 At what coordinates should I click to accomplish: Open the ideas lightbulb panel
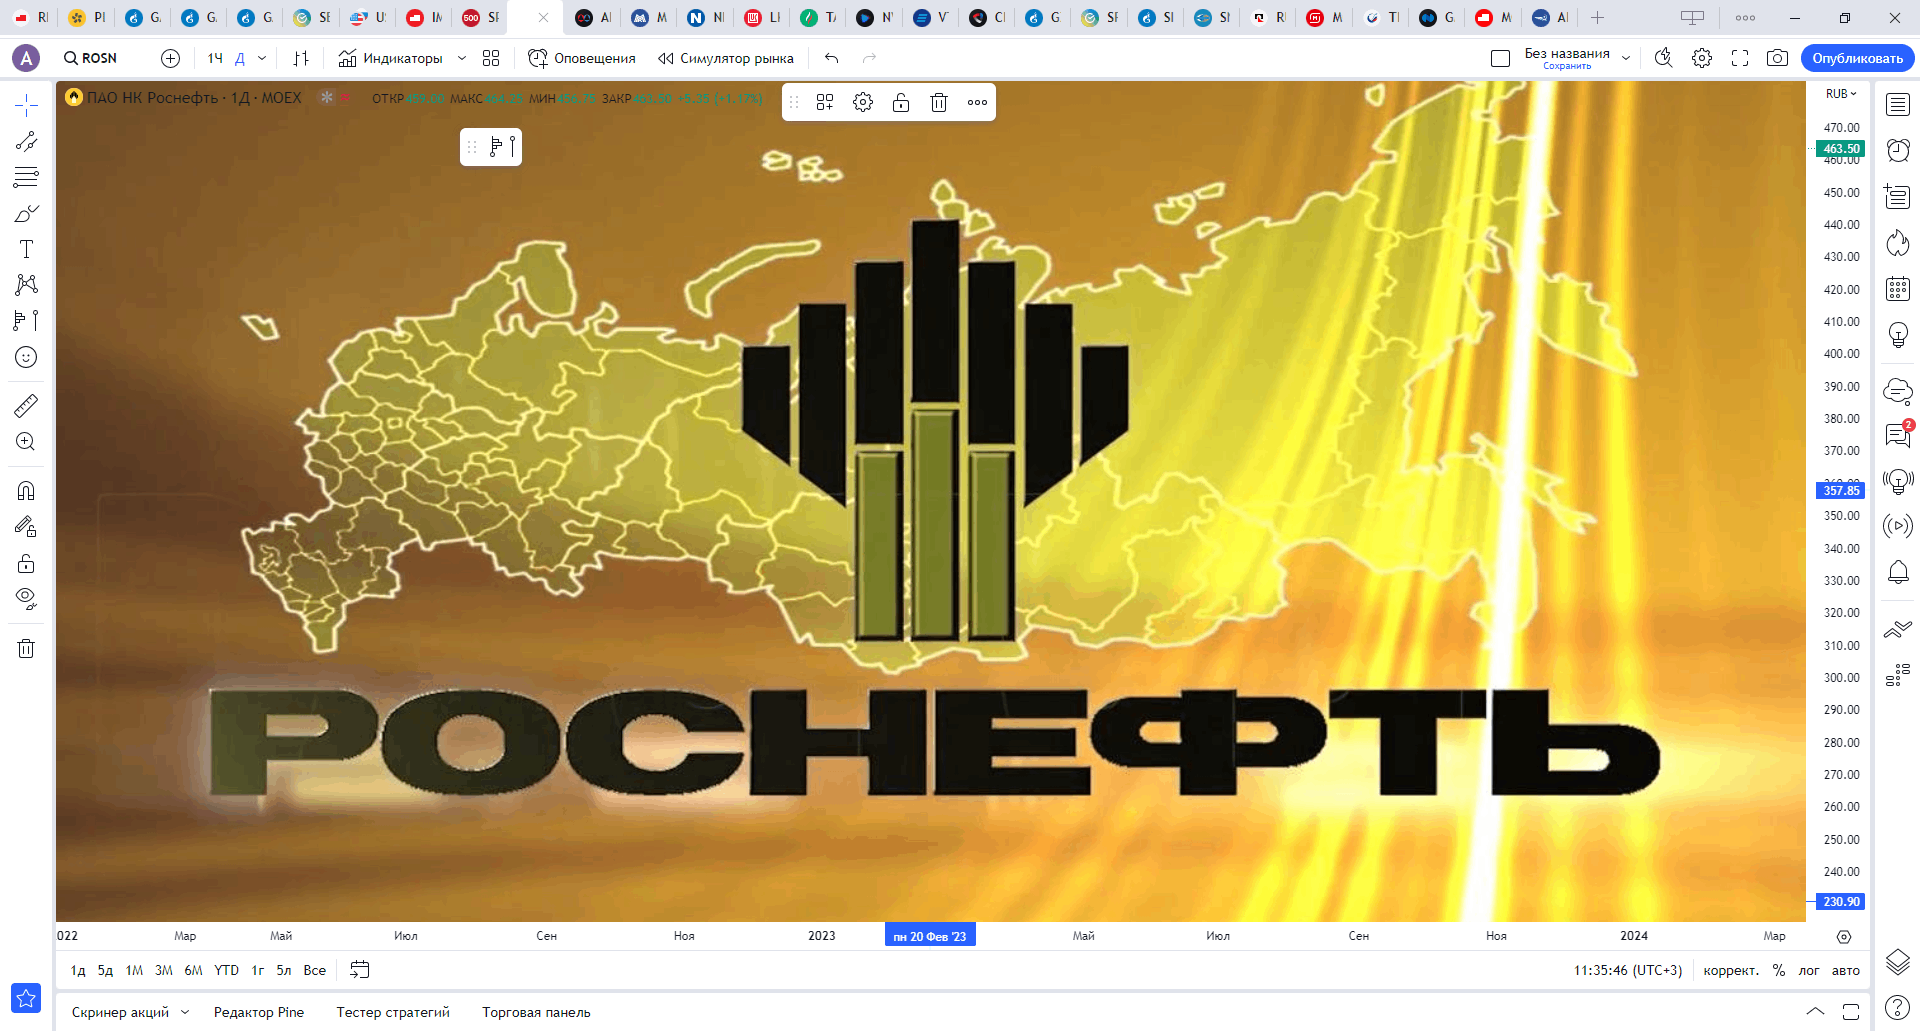tap(1898, 335)
